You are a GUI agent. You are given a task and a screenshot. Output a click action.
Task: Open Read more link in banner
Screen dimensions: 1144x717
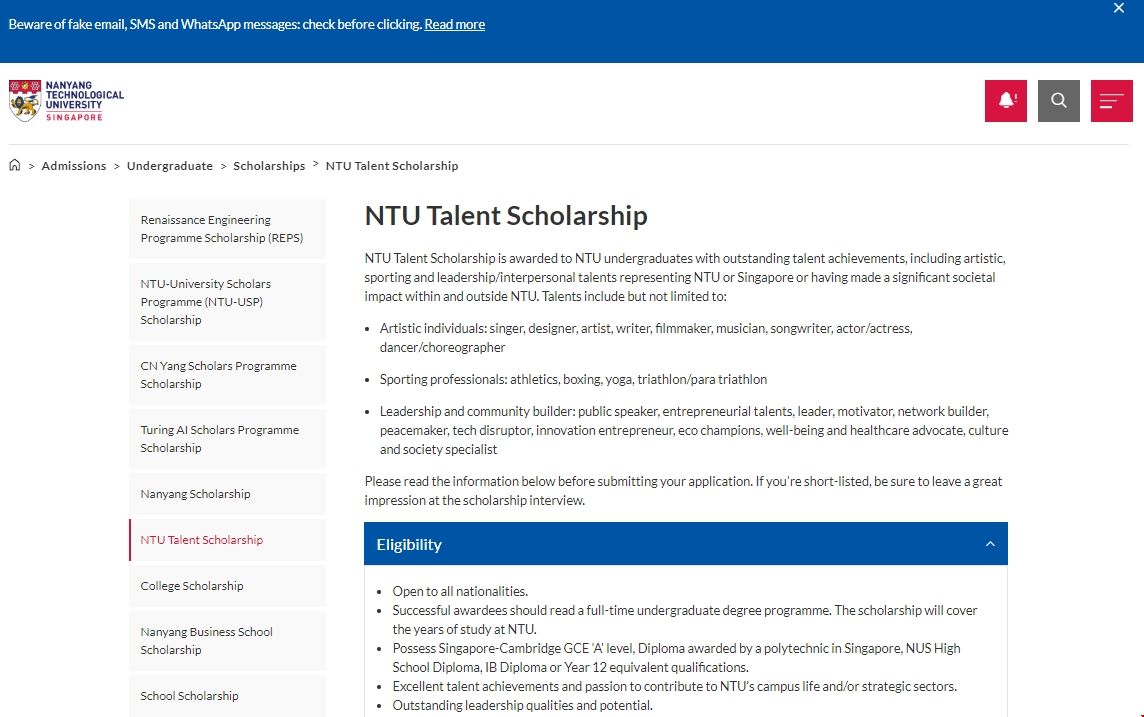(454, 24)
